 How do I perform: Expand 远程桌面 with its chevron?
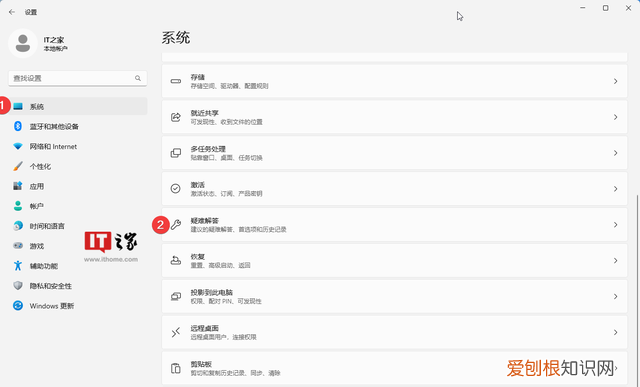tap(616, 332)
